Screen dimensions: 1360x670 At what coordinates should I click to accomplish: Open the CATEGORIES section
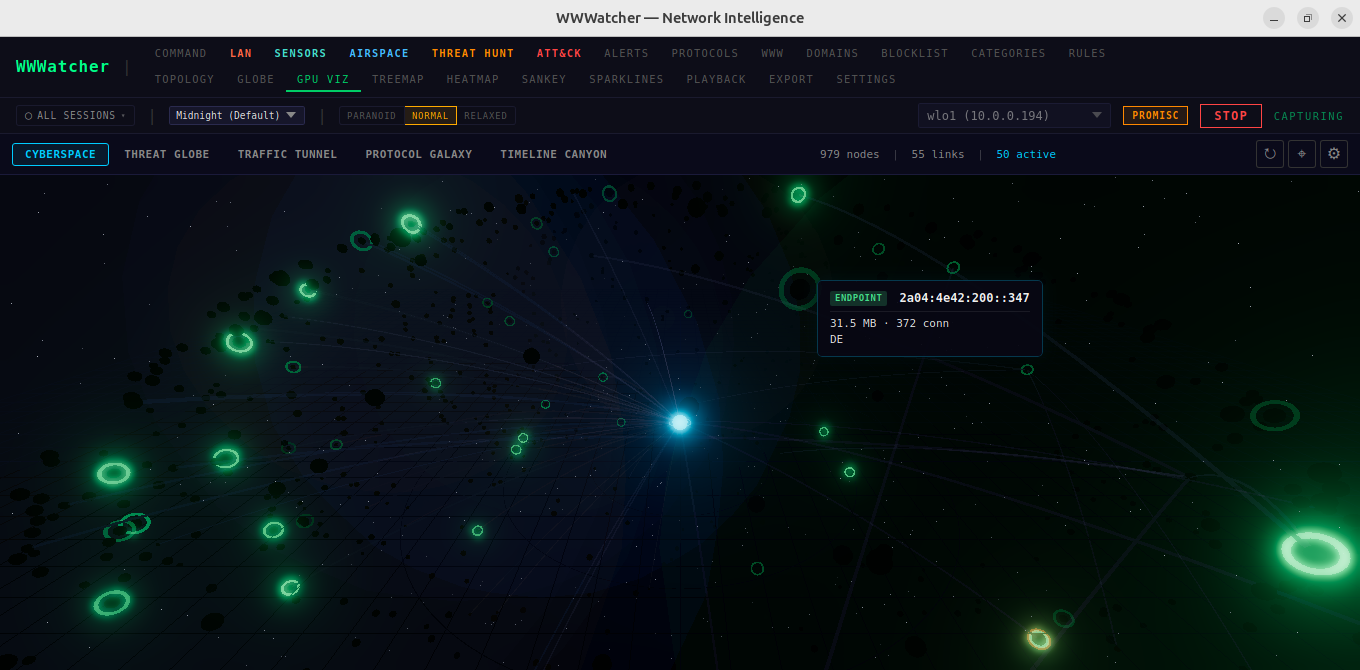pyautogui.click(x=1008, y=53)
